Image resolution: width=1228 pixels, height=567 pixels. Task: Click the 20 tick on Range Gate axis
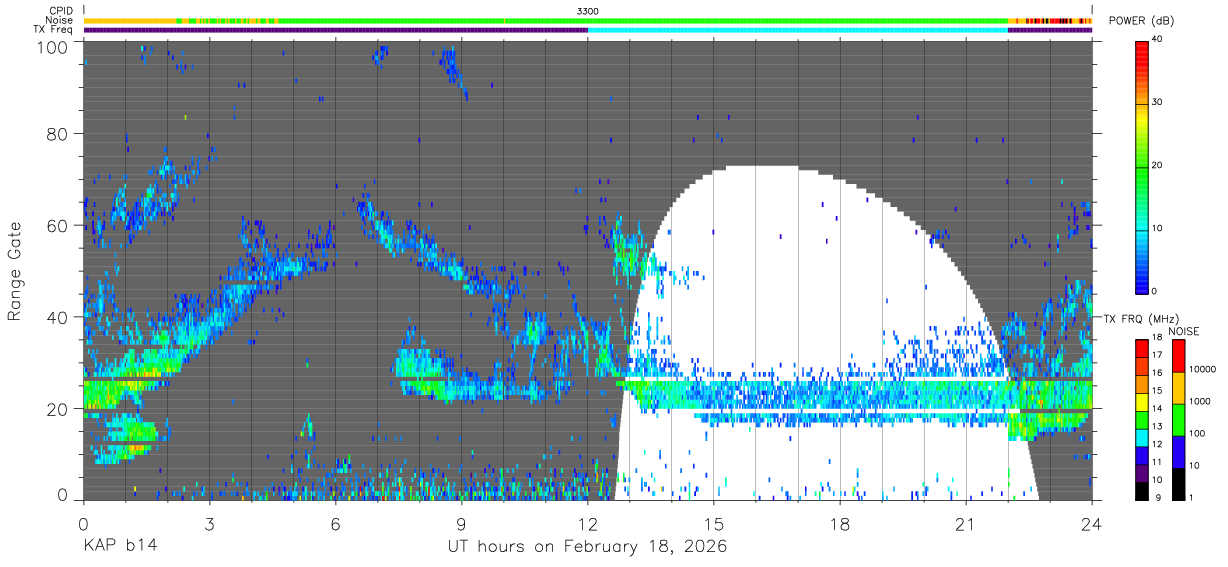59,409
